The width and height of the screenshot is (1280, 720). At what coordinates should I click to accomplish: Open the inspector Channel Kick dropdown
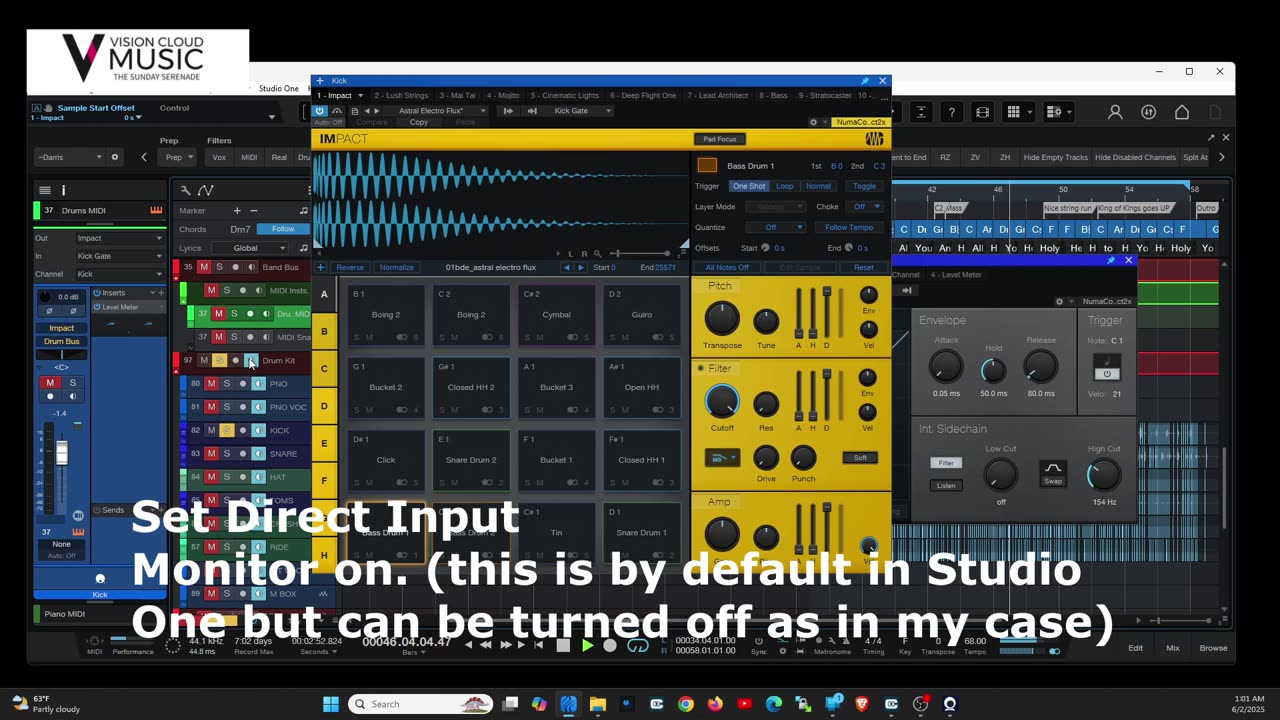(119, 274)
